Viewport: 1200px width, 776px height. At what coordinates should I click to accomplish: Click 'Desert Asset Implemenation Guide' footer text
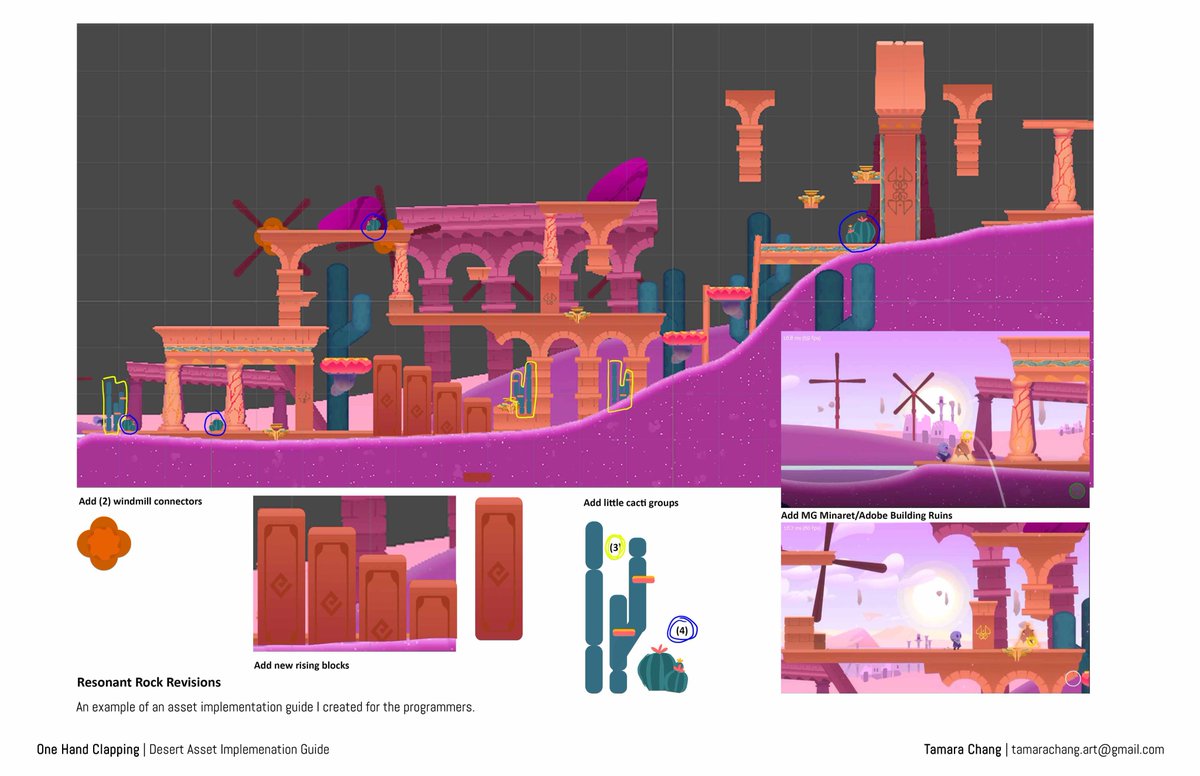click(239, 750)
